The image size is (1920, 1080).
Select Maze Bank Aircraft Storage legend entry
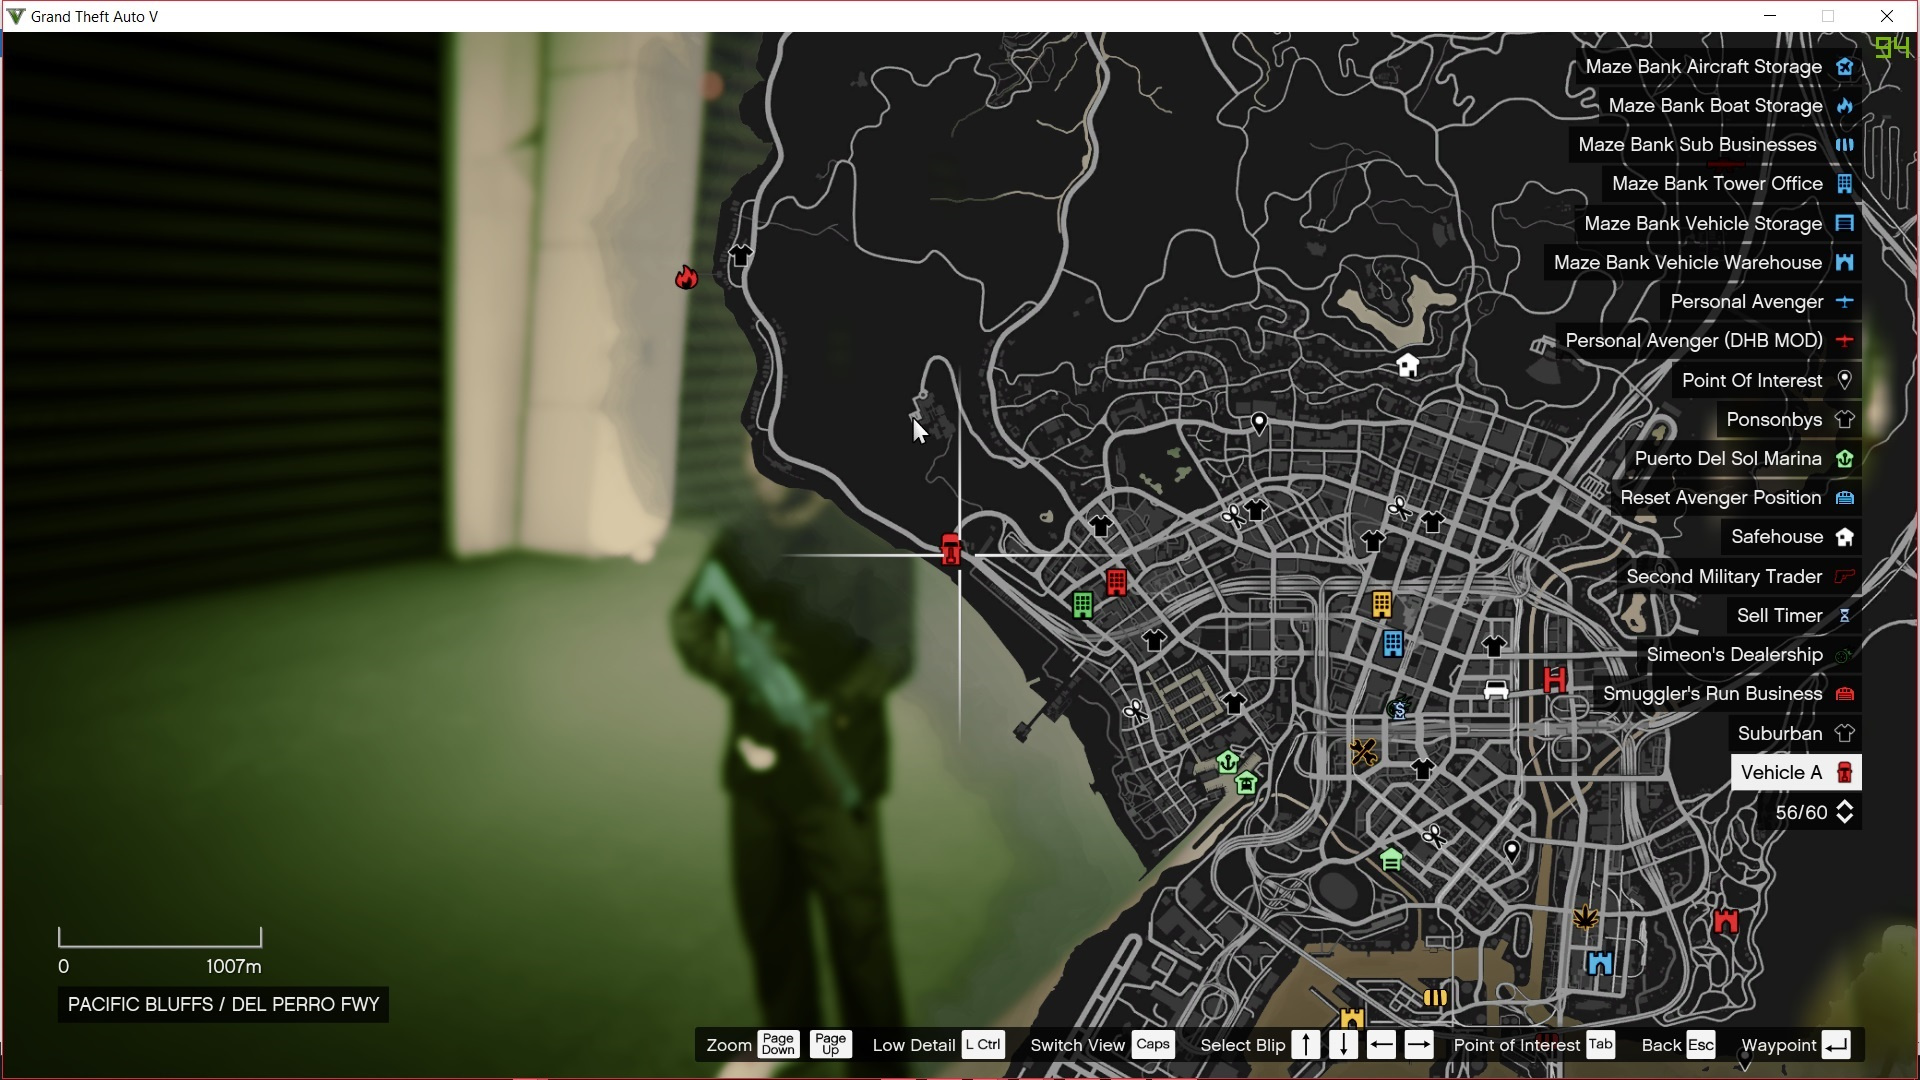1719,67
